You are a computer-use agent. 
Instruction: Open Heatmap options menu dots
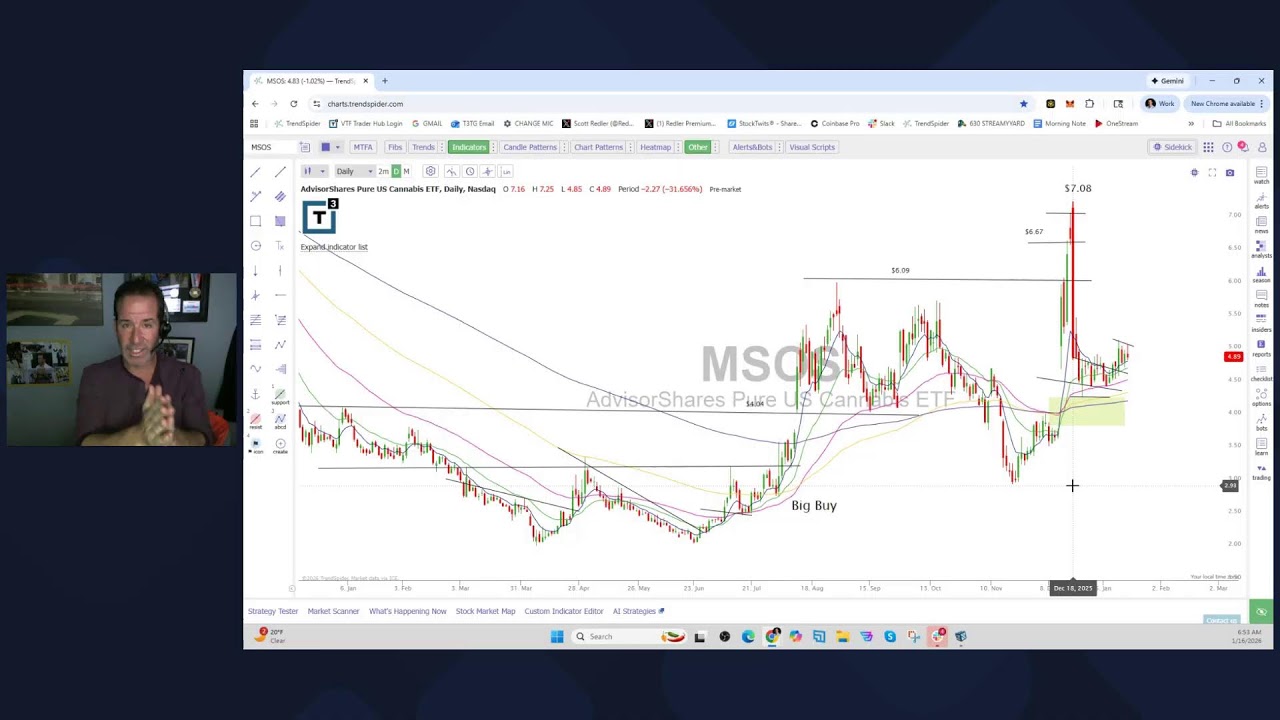pyautogui.click(x=677, y=147)
